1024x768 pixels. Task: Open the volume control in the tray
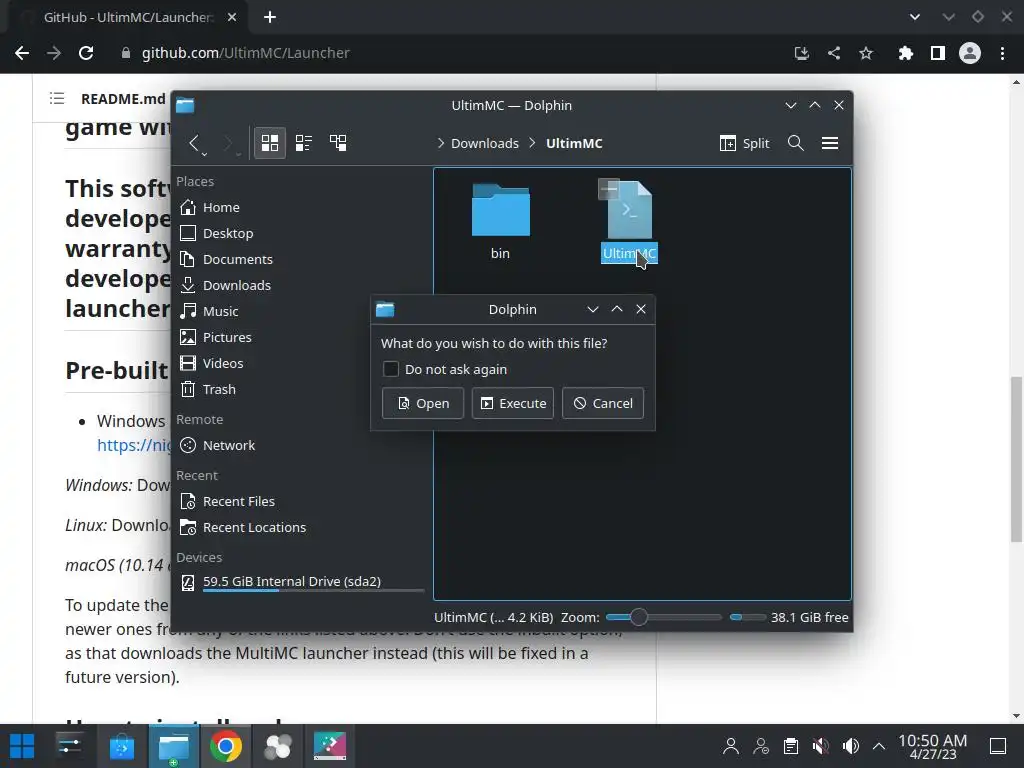coord(850,746)
